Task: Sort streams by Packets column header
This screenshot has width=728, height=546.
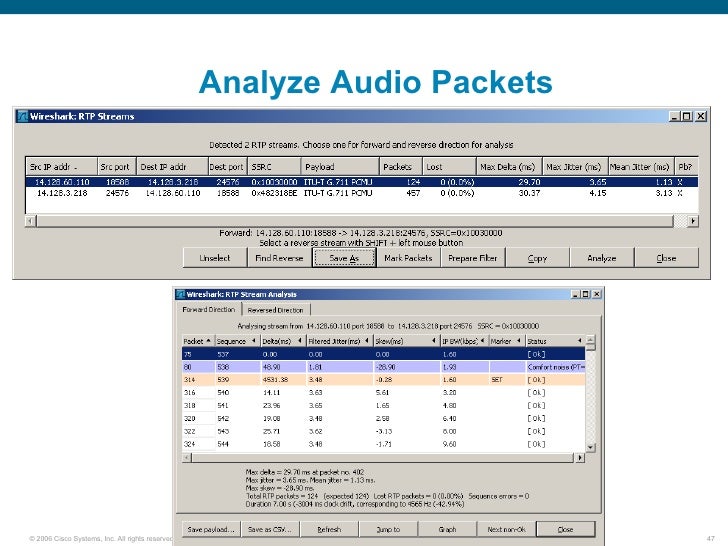Action: tap(401, 167)
